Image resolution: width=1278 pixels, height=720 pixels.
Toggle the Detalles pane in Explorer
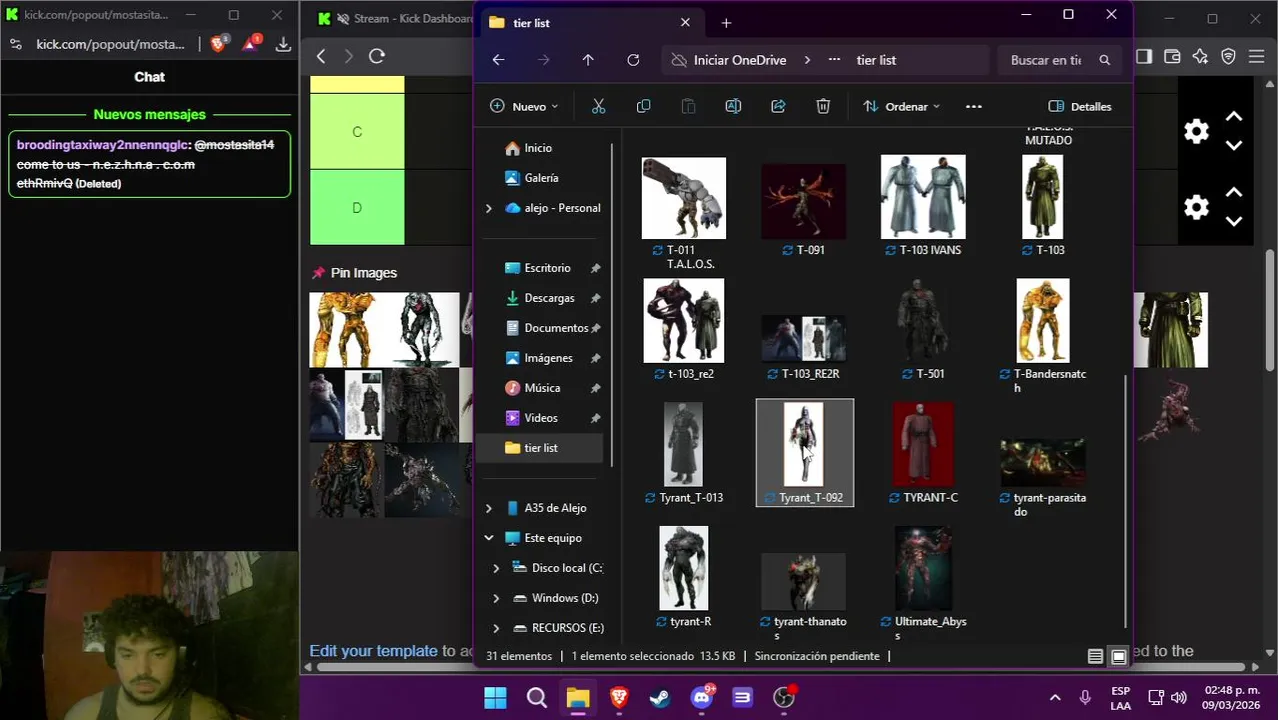point(1080,106)
